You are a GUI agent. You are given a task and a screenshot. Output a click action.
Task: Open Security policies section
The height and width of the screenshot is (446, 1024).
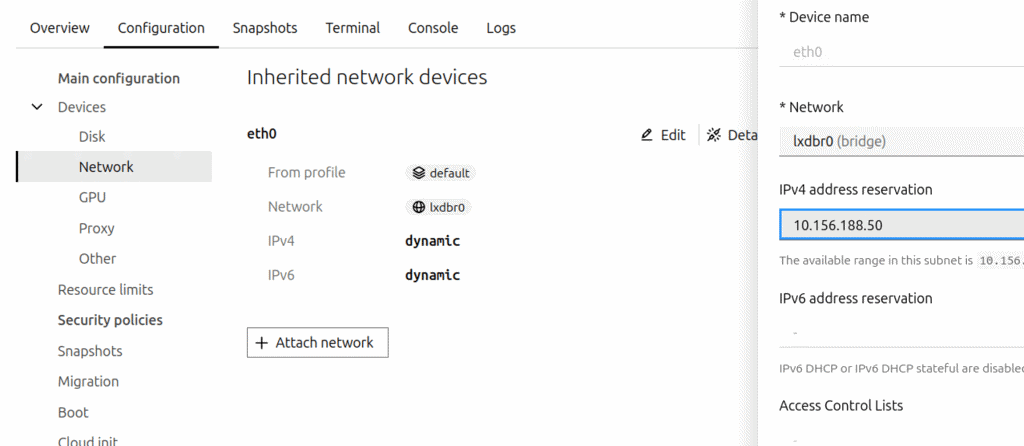(110, 321)
